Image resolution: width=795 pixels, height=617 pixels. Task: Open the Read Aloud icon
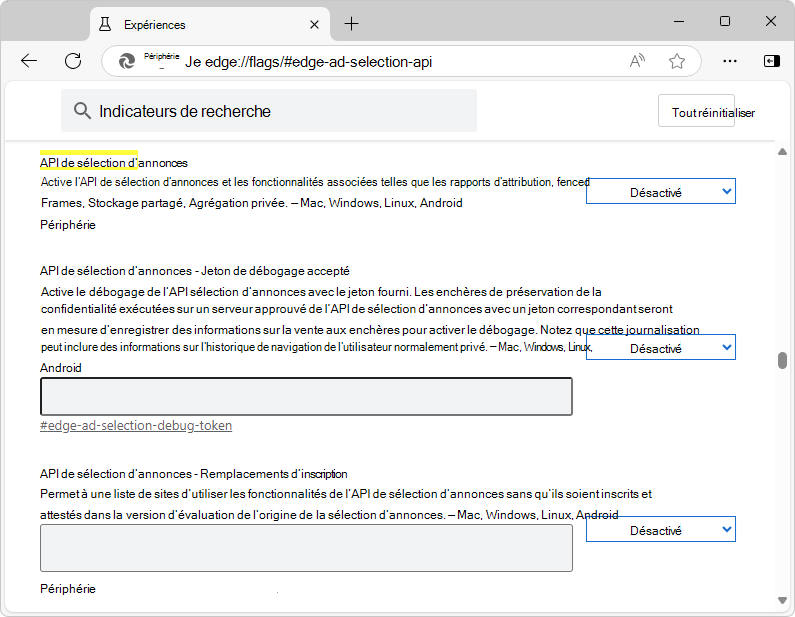637,61
